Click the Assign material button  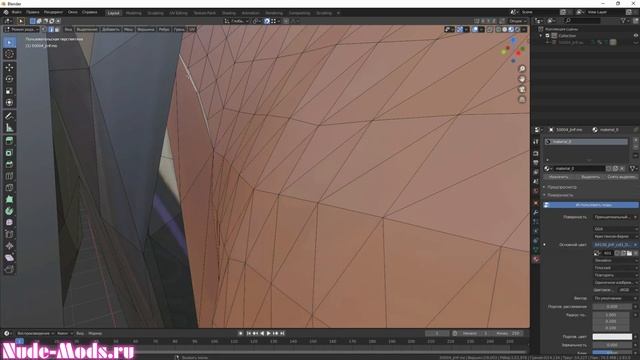click(x=558, y=177)
